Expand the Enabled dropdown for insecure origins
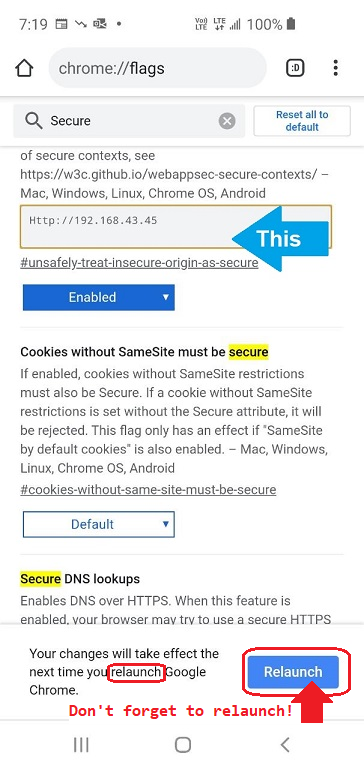 click(x=98, y=297)
